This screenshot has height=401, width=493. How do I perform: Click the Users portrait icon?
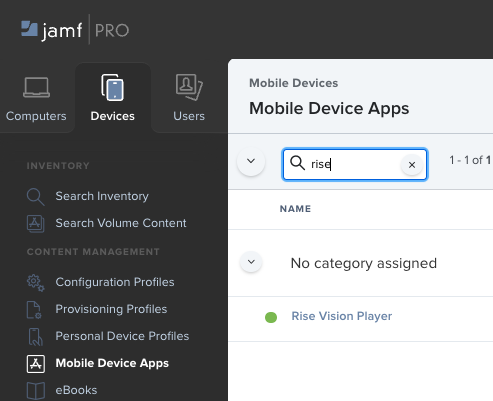(189, 87)
